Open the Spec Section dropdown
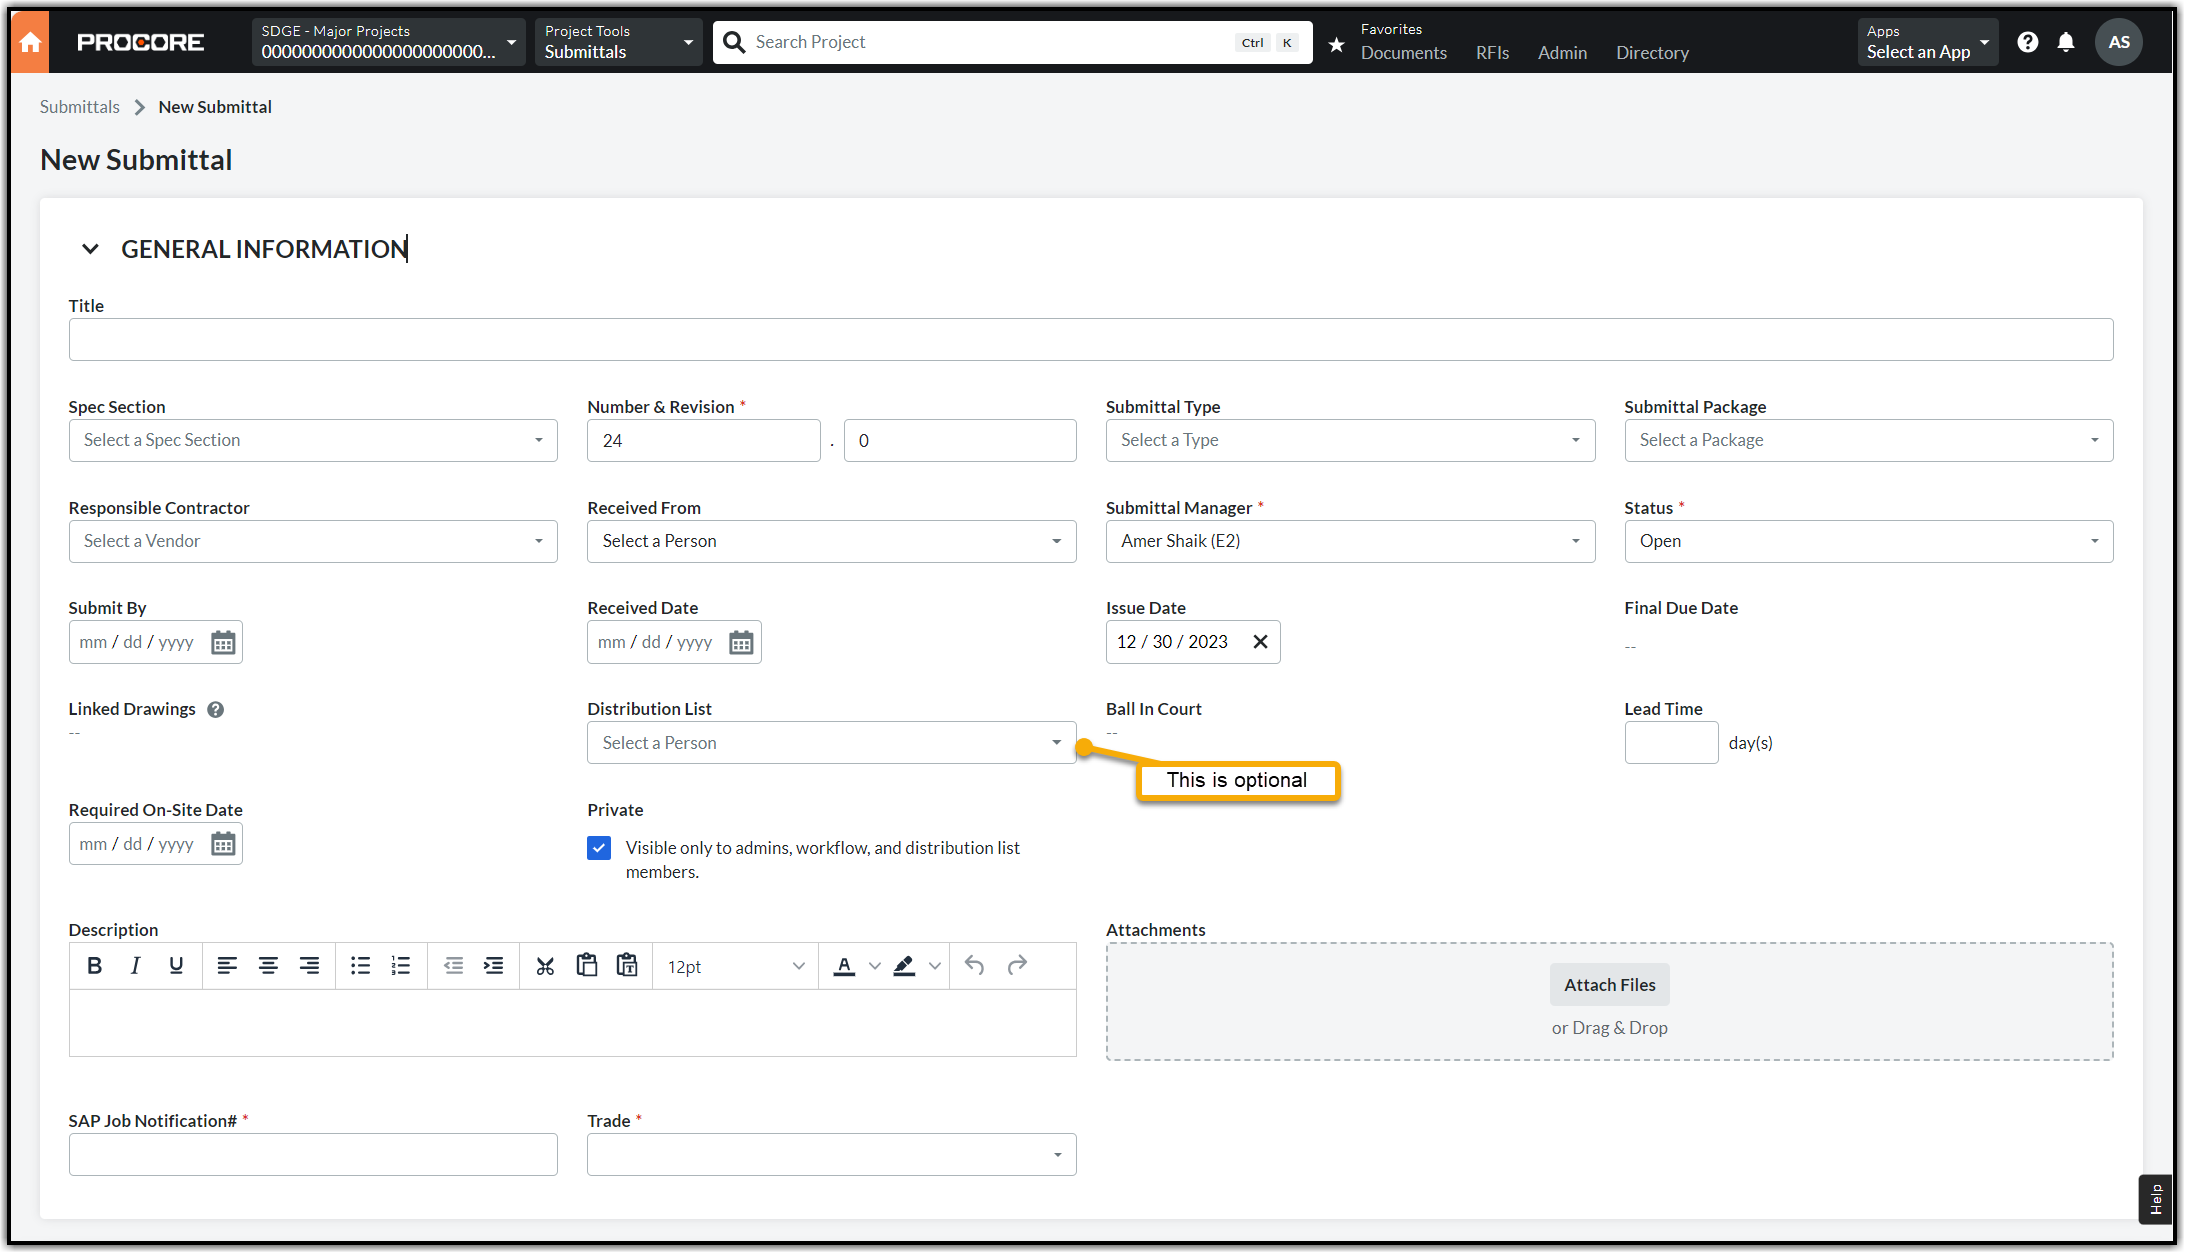The height and width of the screenshot is (1253, 2185). click(x=313, y=441)
